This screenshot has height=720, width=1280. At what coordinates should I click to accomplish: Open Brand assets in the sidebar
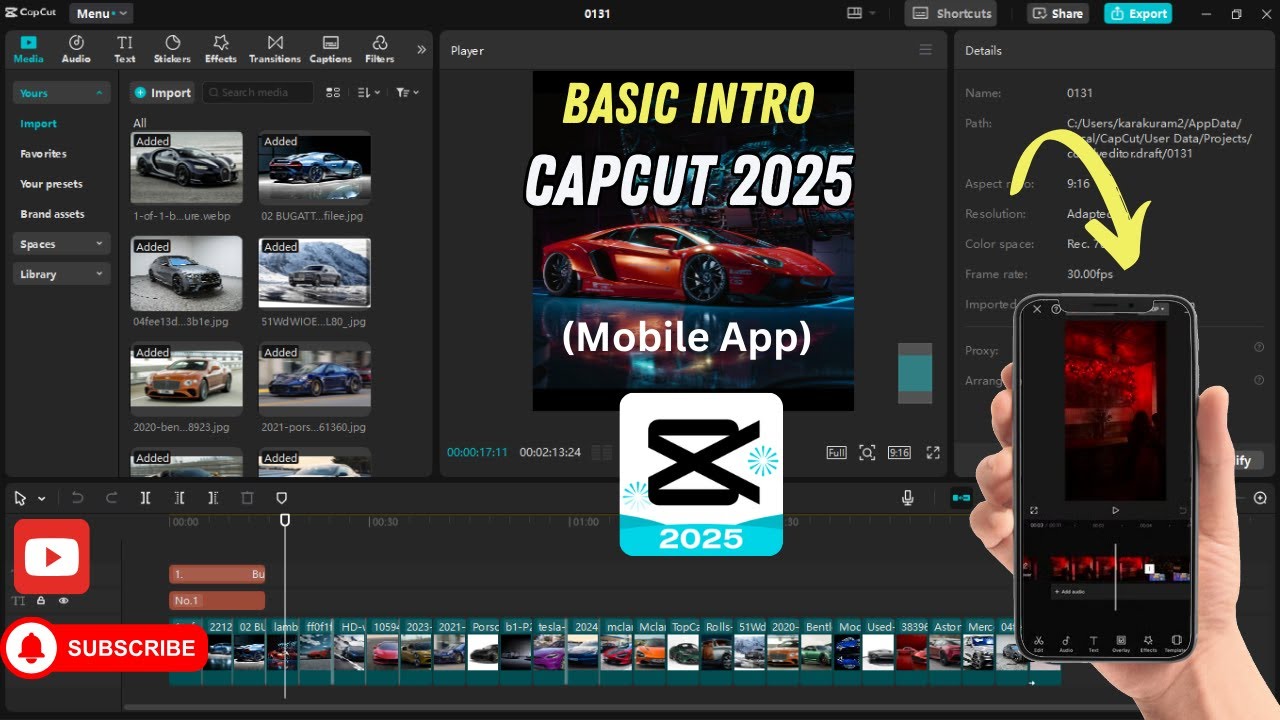point(52,214)
